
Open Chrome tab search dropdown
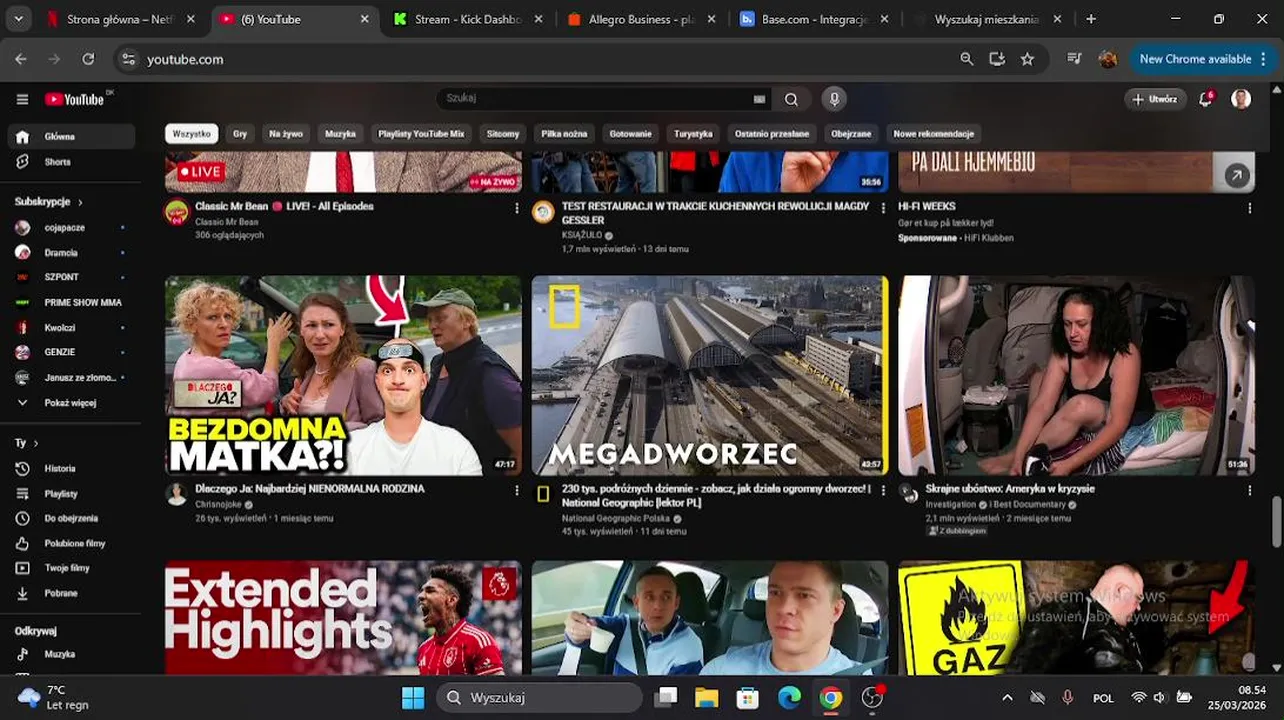(18, 19)
